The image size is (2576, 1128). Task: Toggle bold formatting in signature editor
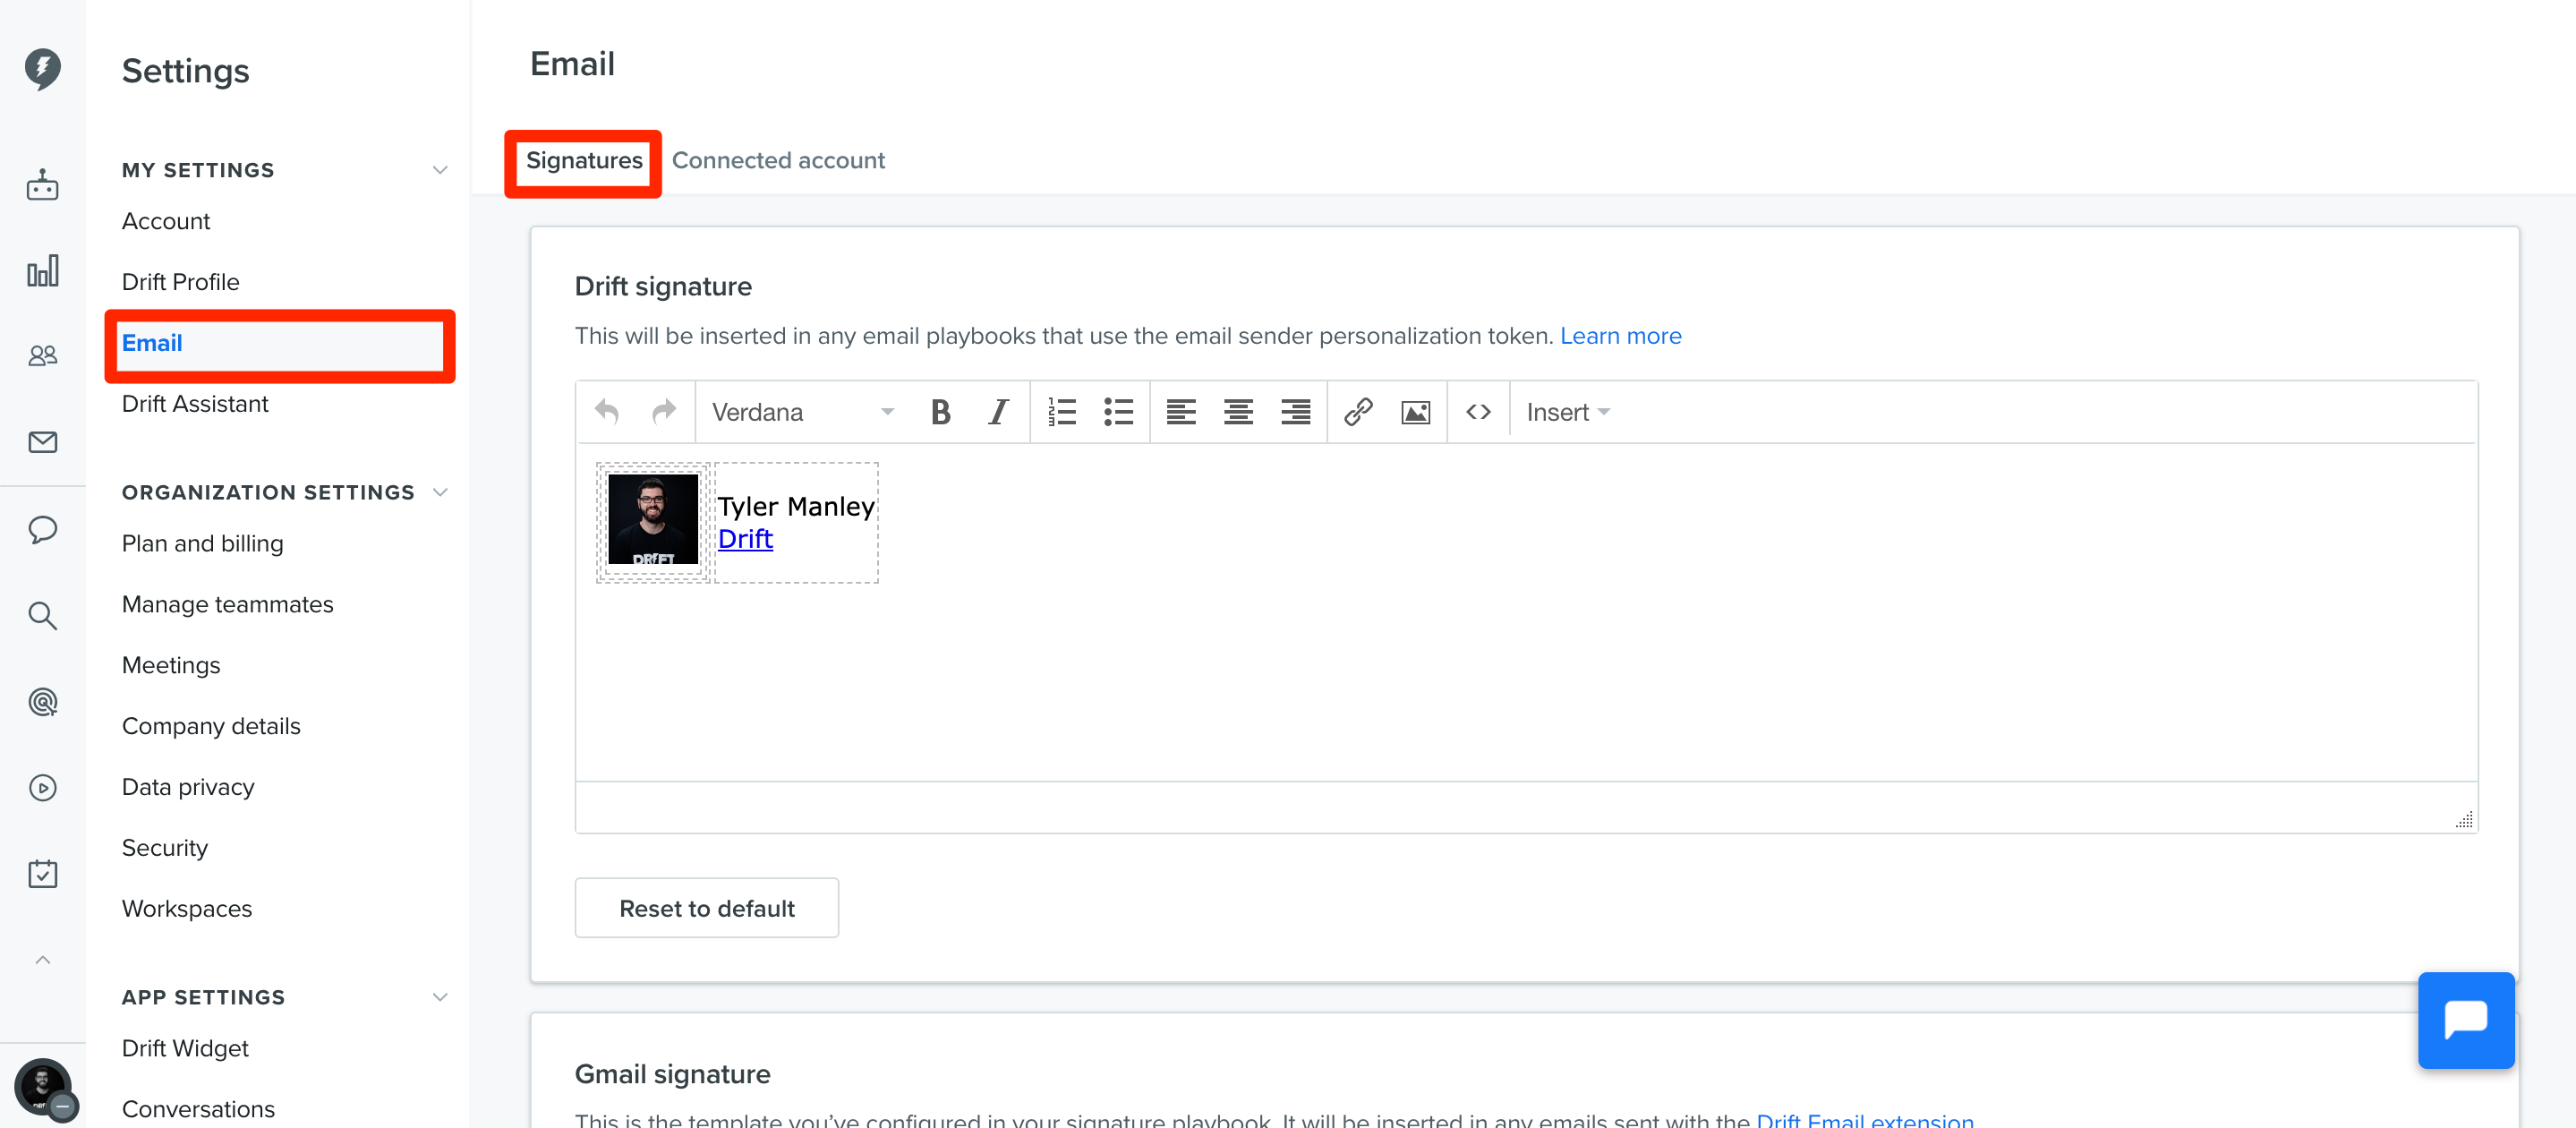(940, 412)
